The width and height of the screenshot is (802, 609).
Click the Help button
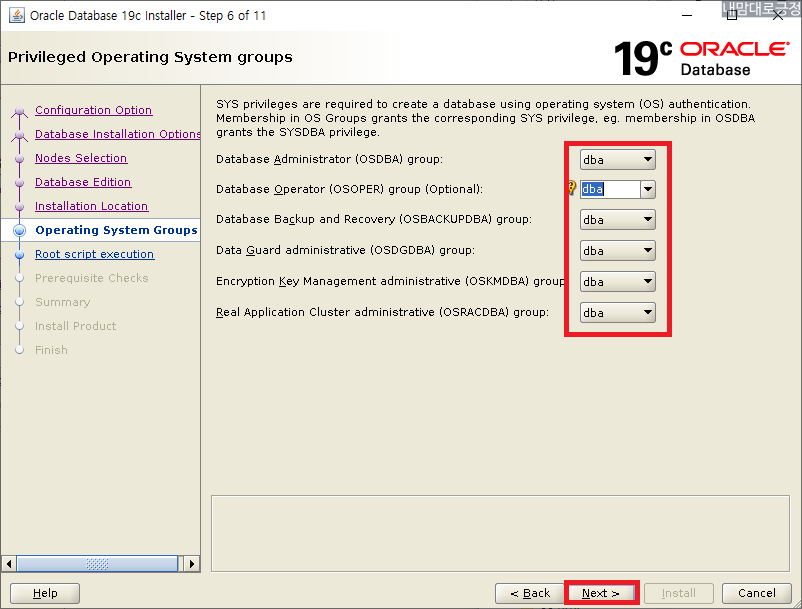point(45,593)
